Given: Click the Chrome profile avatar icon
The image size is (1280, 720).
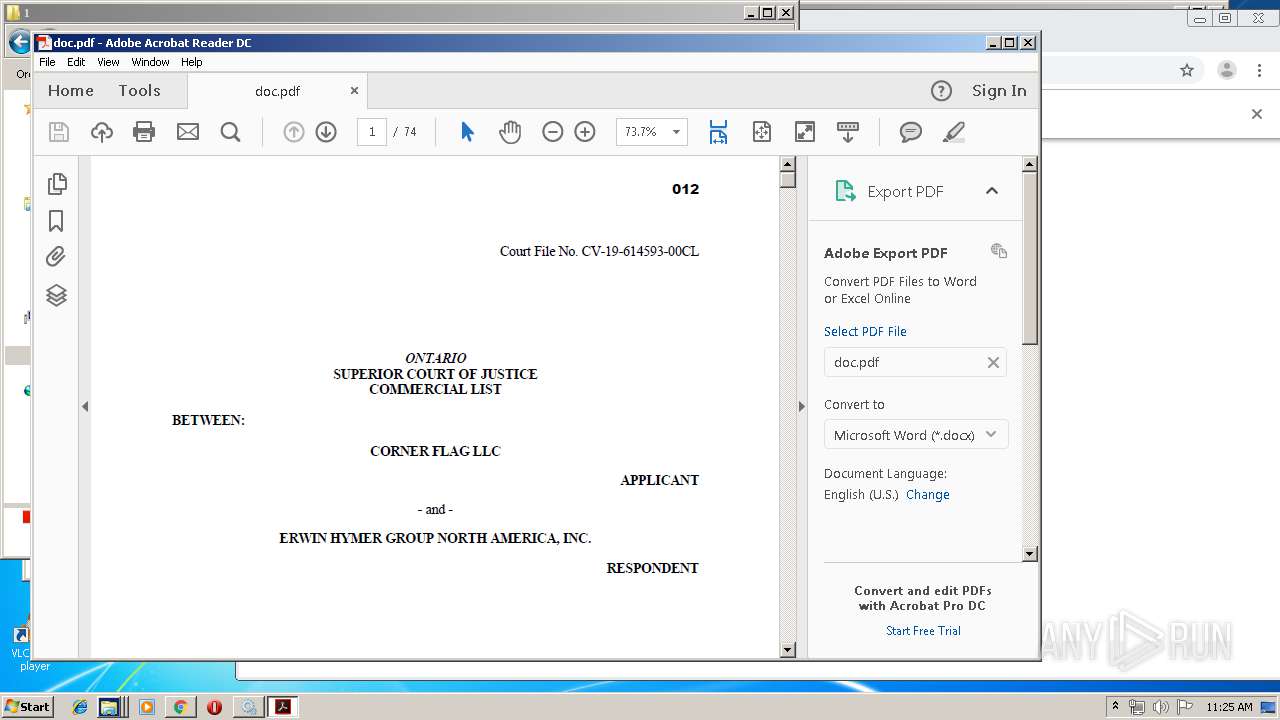Looking at the screenshot, I should point(1226,70).
